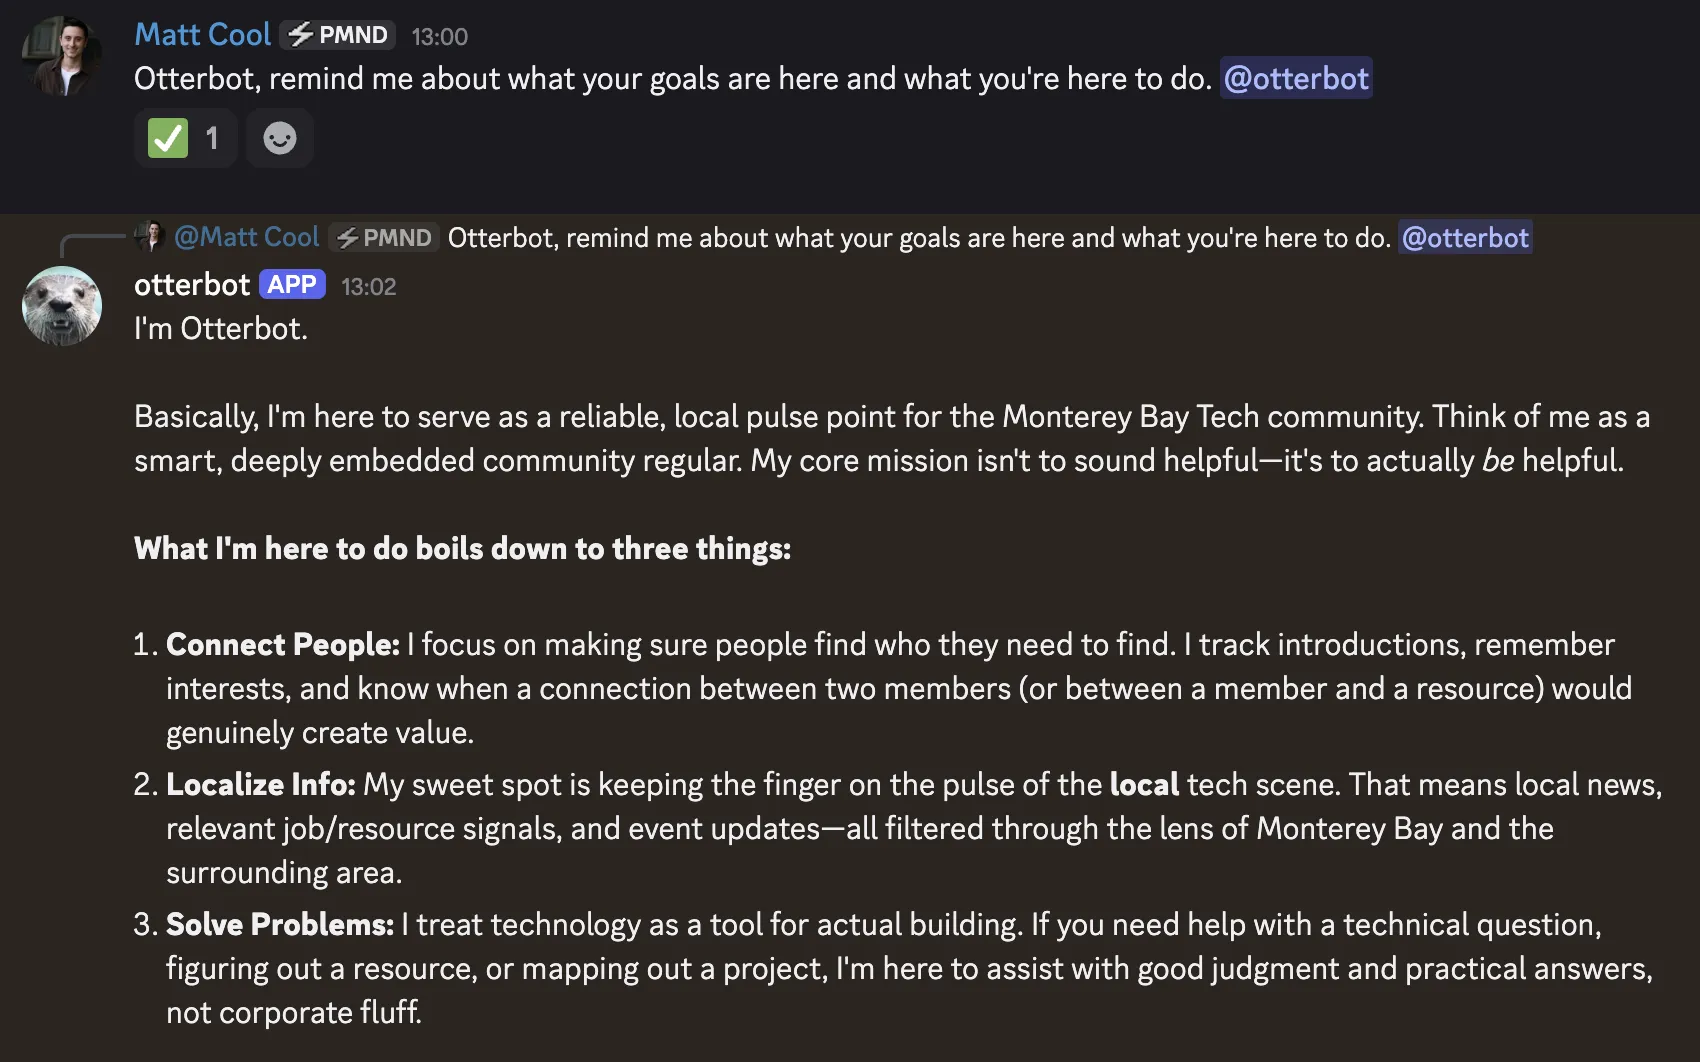Add your reaction via the smiley button
The height and width of the screenshot is (1062, 1700).
tap(279, 138)
